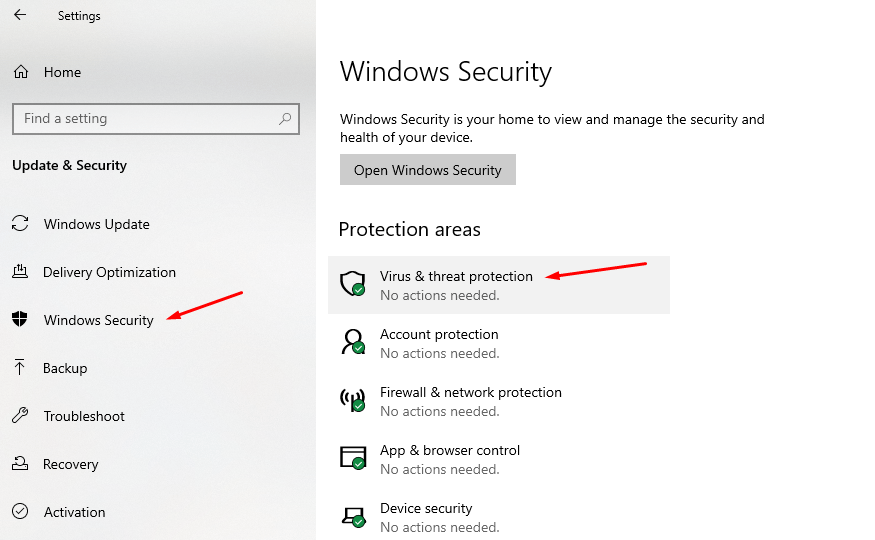Click the back arrow icon
This screenshot has width=875, height=540.
pos(20,15)
